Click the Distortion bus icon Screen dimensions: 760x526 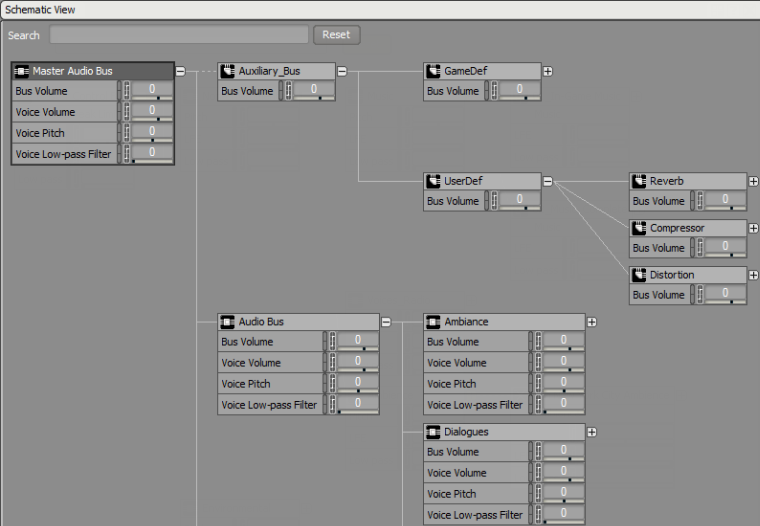(x=640, y=275)
